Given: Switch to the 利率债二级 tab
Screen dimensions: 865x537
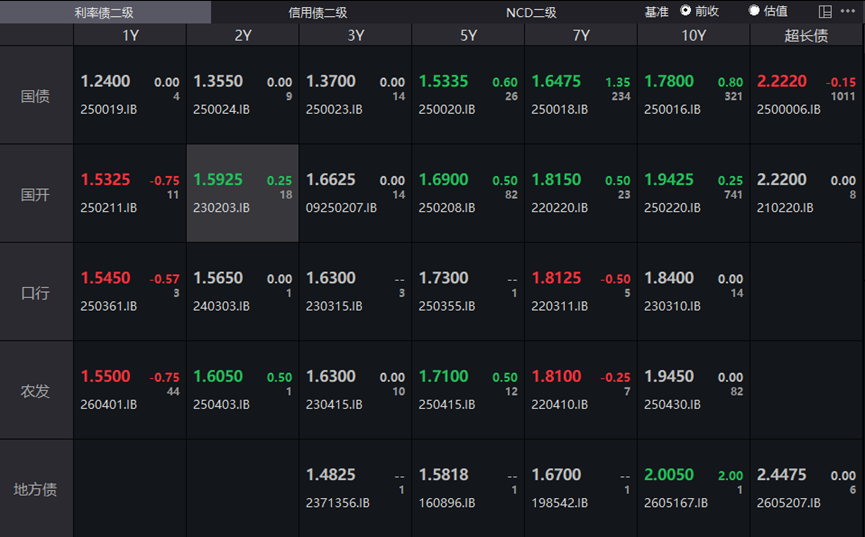Looking at the screenshot, I should click(x=104, y=12).
